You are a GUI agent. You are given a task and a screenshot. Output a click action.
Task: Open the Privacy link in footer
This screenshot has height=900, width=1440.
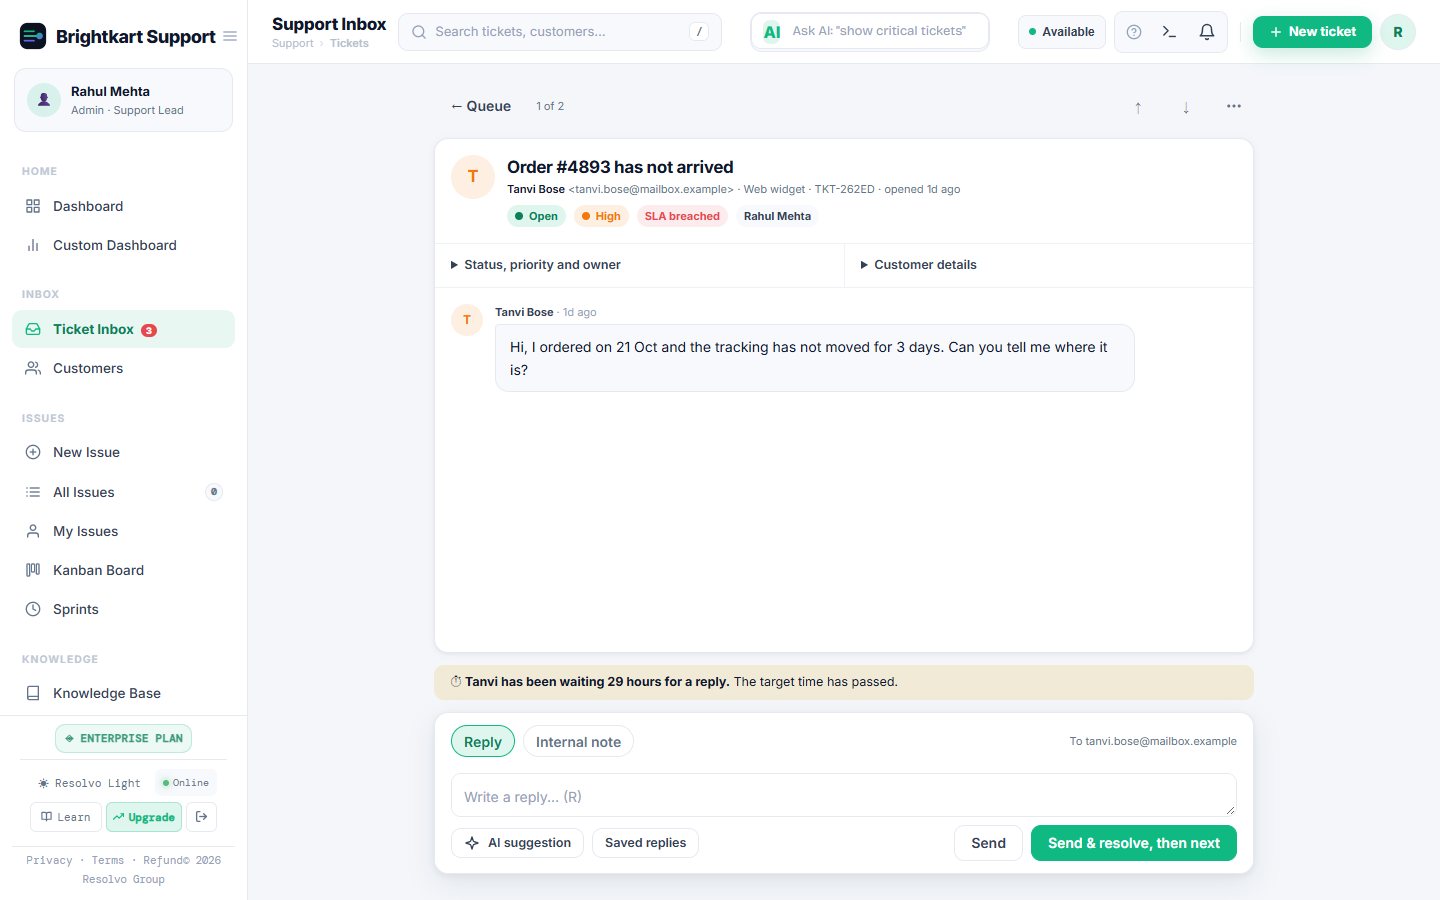coord(49,860)
